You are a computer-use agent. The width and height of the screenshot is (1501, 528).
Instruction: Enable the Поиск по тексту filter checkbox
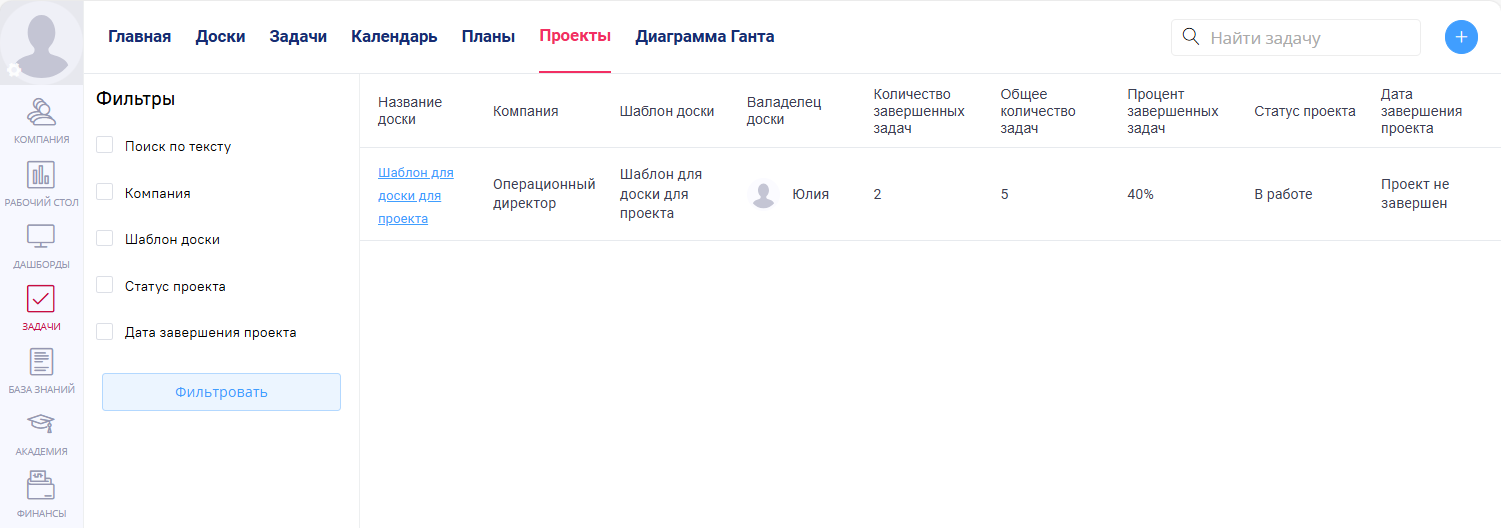[x=104, y=146]
